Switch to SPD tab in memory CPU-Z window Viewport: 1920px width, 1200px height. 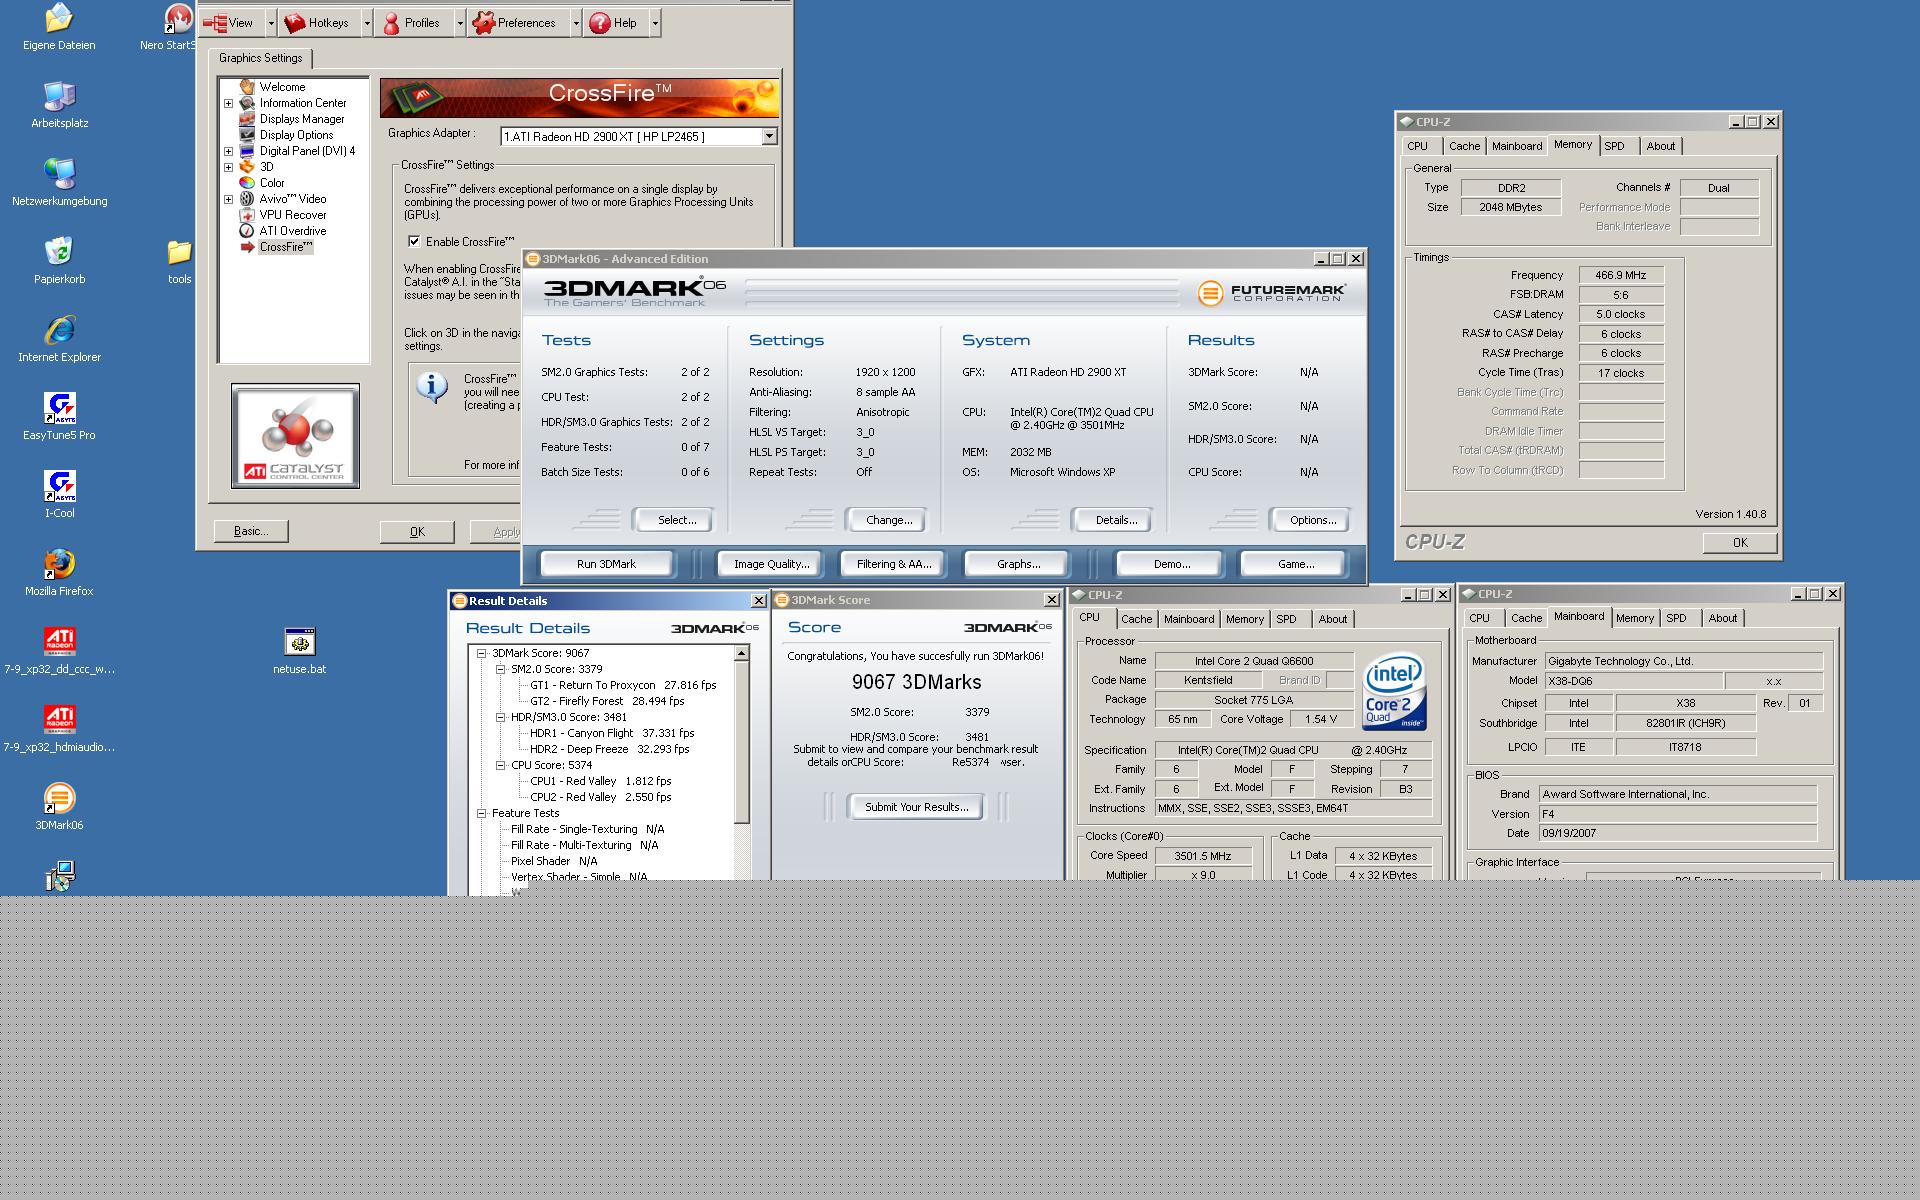1615,146
